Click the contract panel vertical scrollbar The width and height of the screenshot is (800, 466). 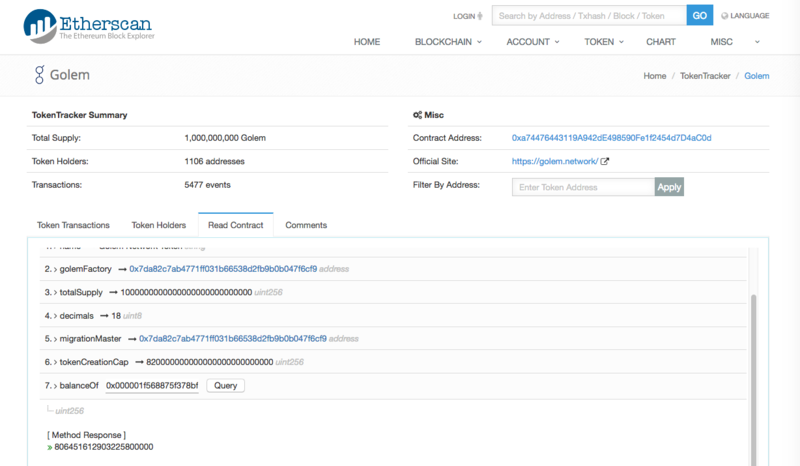(x=753, y=378)
